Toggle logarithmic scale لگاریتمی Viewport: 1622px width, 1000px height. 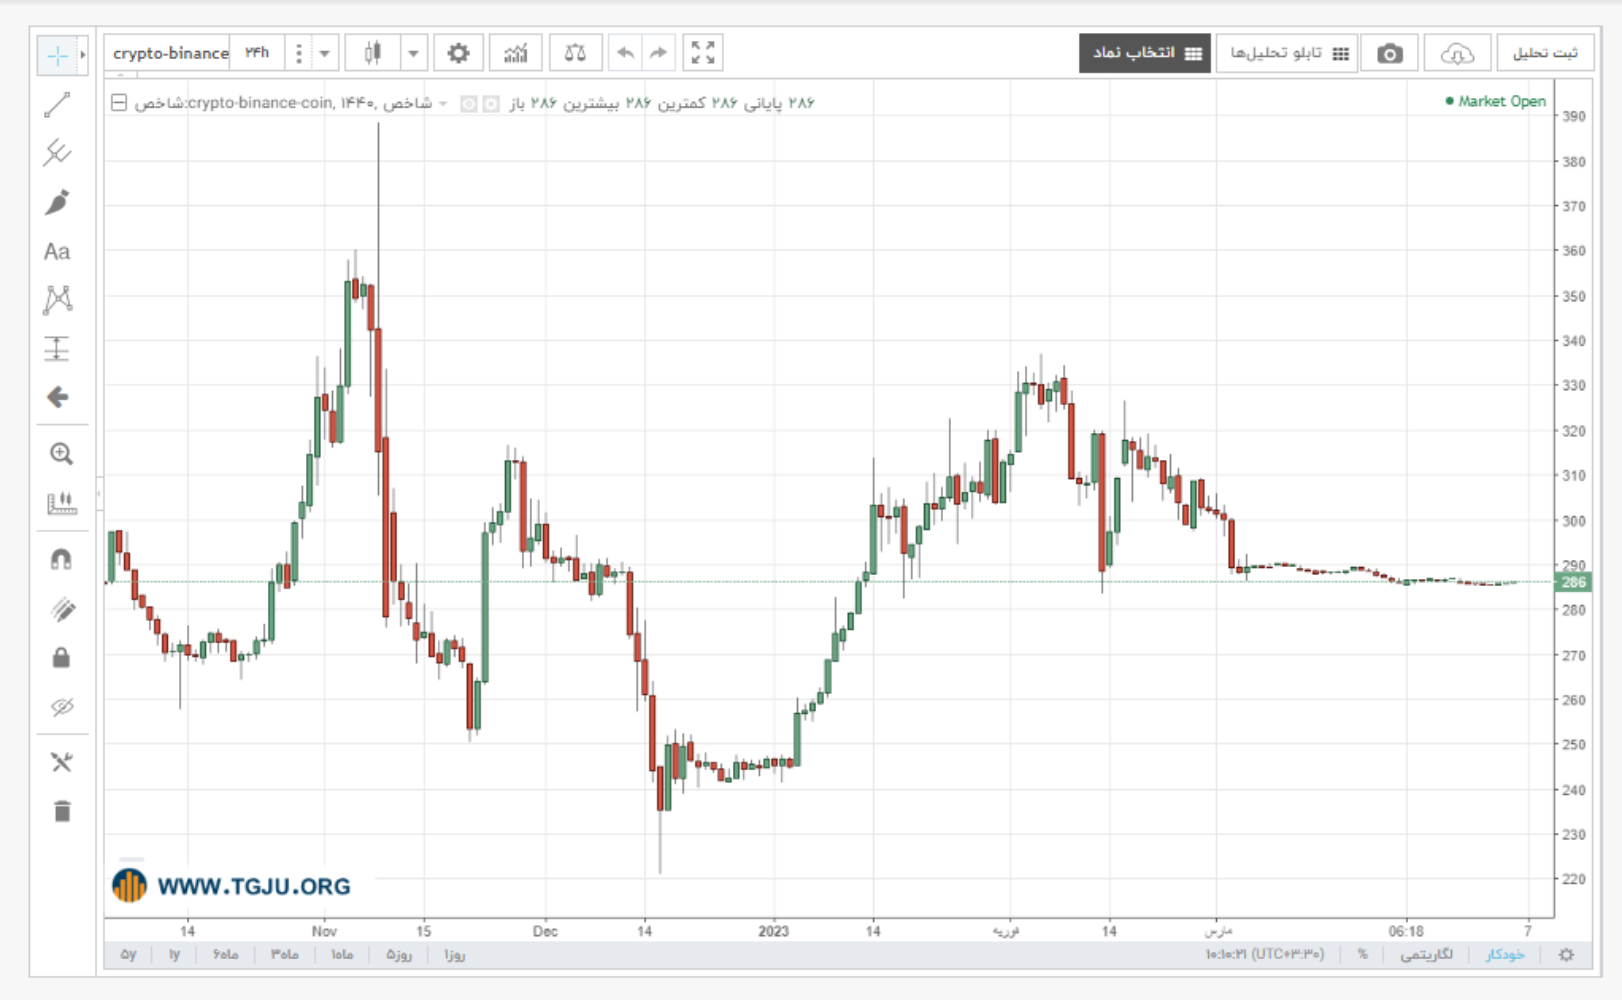tap(1426, 955)
